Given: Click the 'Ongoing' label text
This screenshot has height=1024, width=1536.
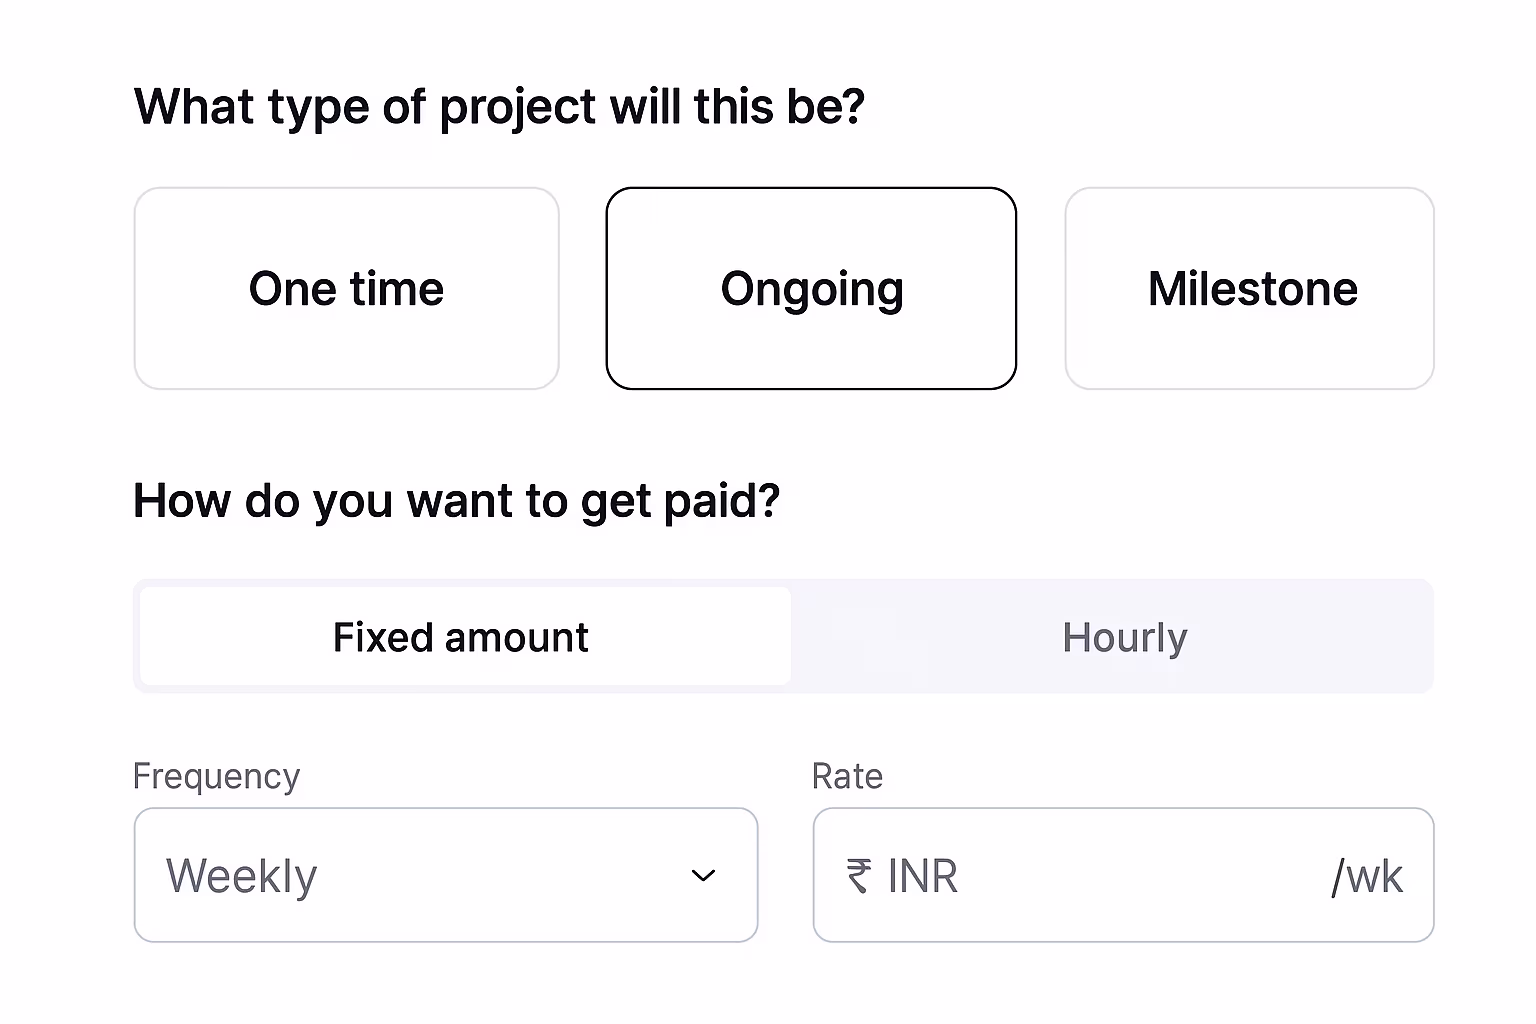Looking at the screenshot, I should (x=812, y=289).
